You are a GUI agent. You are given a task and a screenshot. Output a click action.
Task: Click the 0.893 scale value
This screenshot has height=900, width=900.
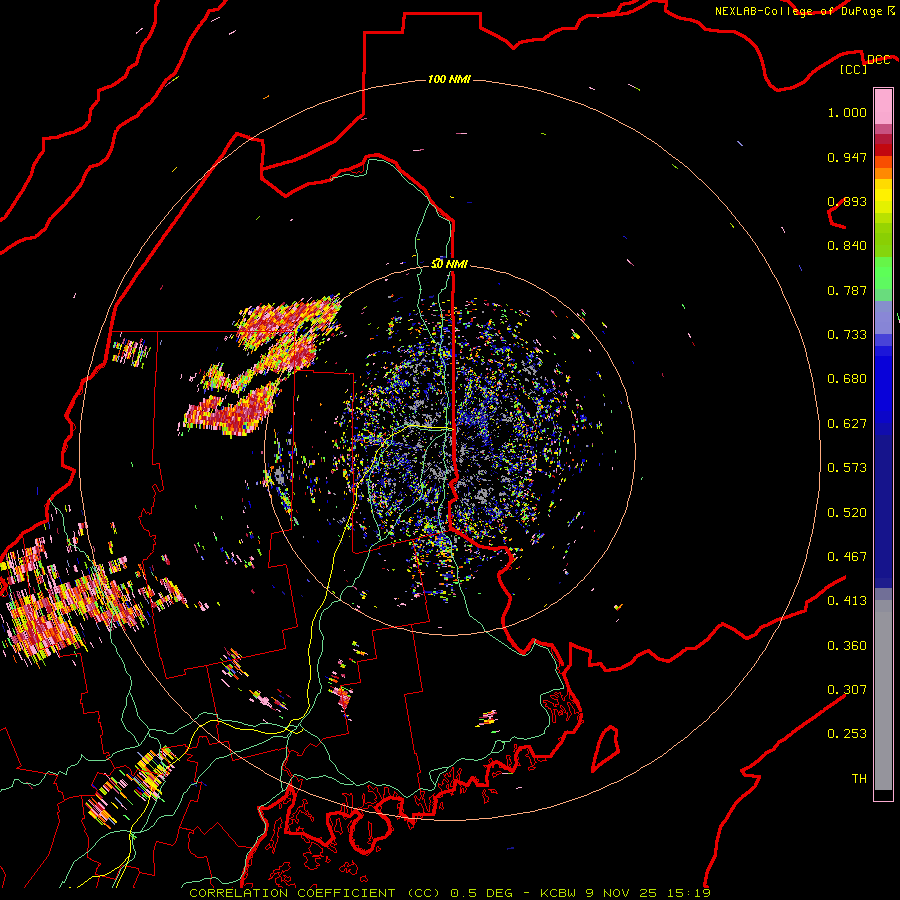coord(847,201)
